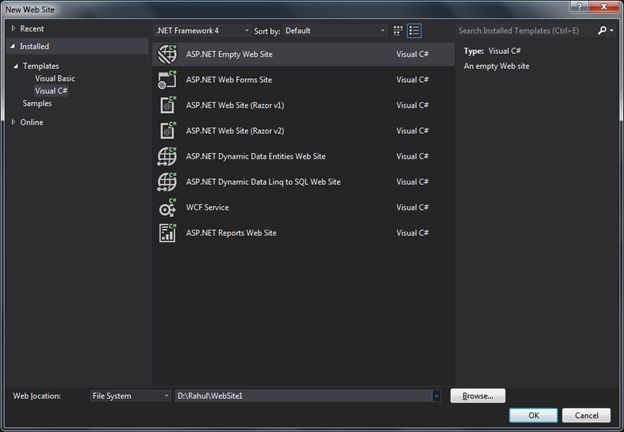Open the web location path history dropdown arrow
624x432 pixels.
point(436,396)
